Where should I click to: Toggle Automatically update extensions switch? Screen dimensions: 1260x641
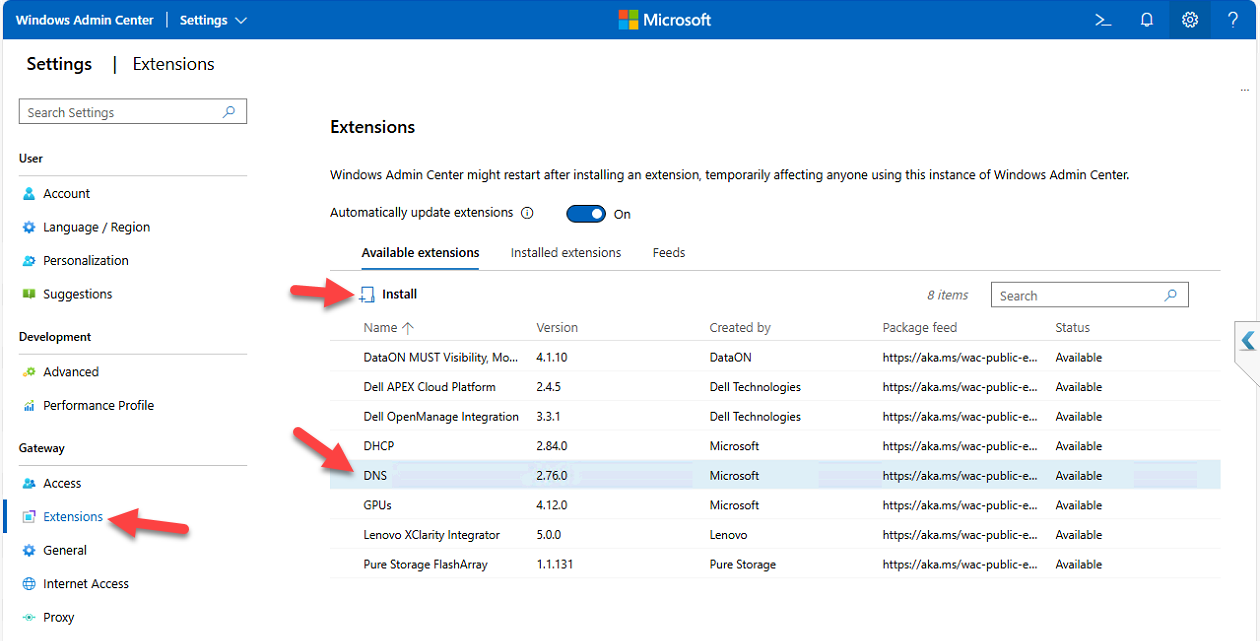586,214
